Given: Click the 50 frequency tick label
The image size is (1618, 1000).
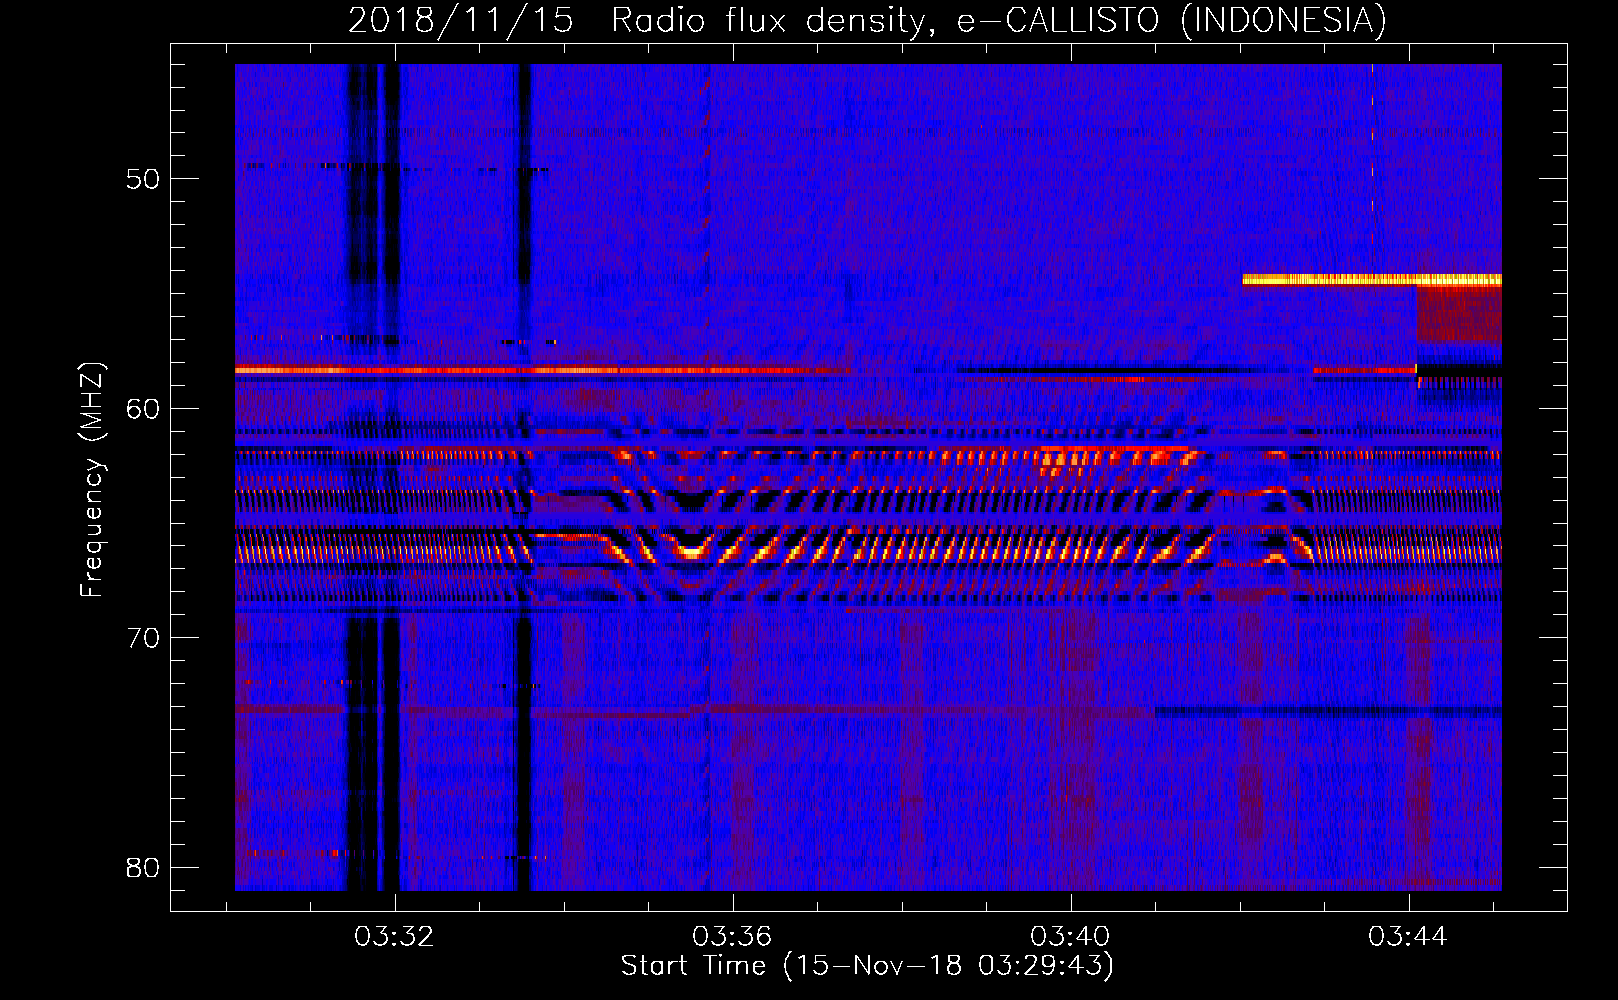Looking at the screenshot, I should (143, 179).
